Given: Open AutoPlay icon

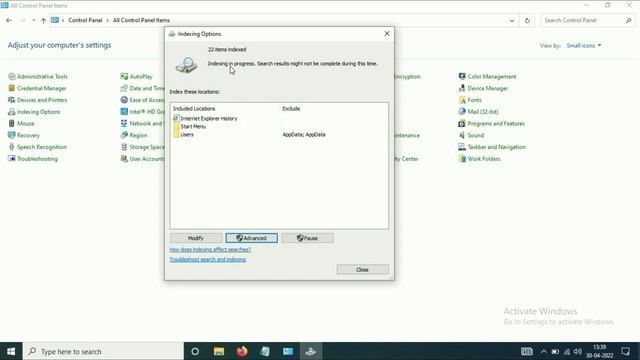Looking at the screenshot, I should click(124, 76).
